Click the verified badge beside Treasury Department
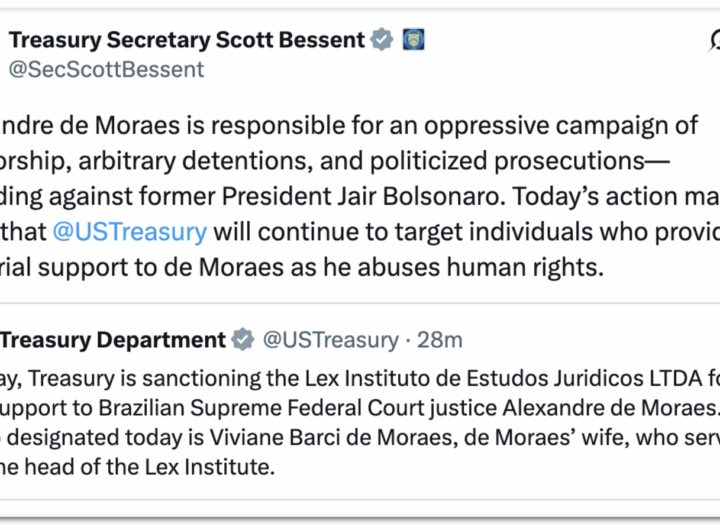This screenshot has height=530, width=720. [243, 340]
